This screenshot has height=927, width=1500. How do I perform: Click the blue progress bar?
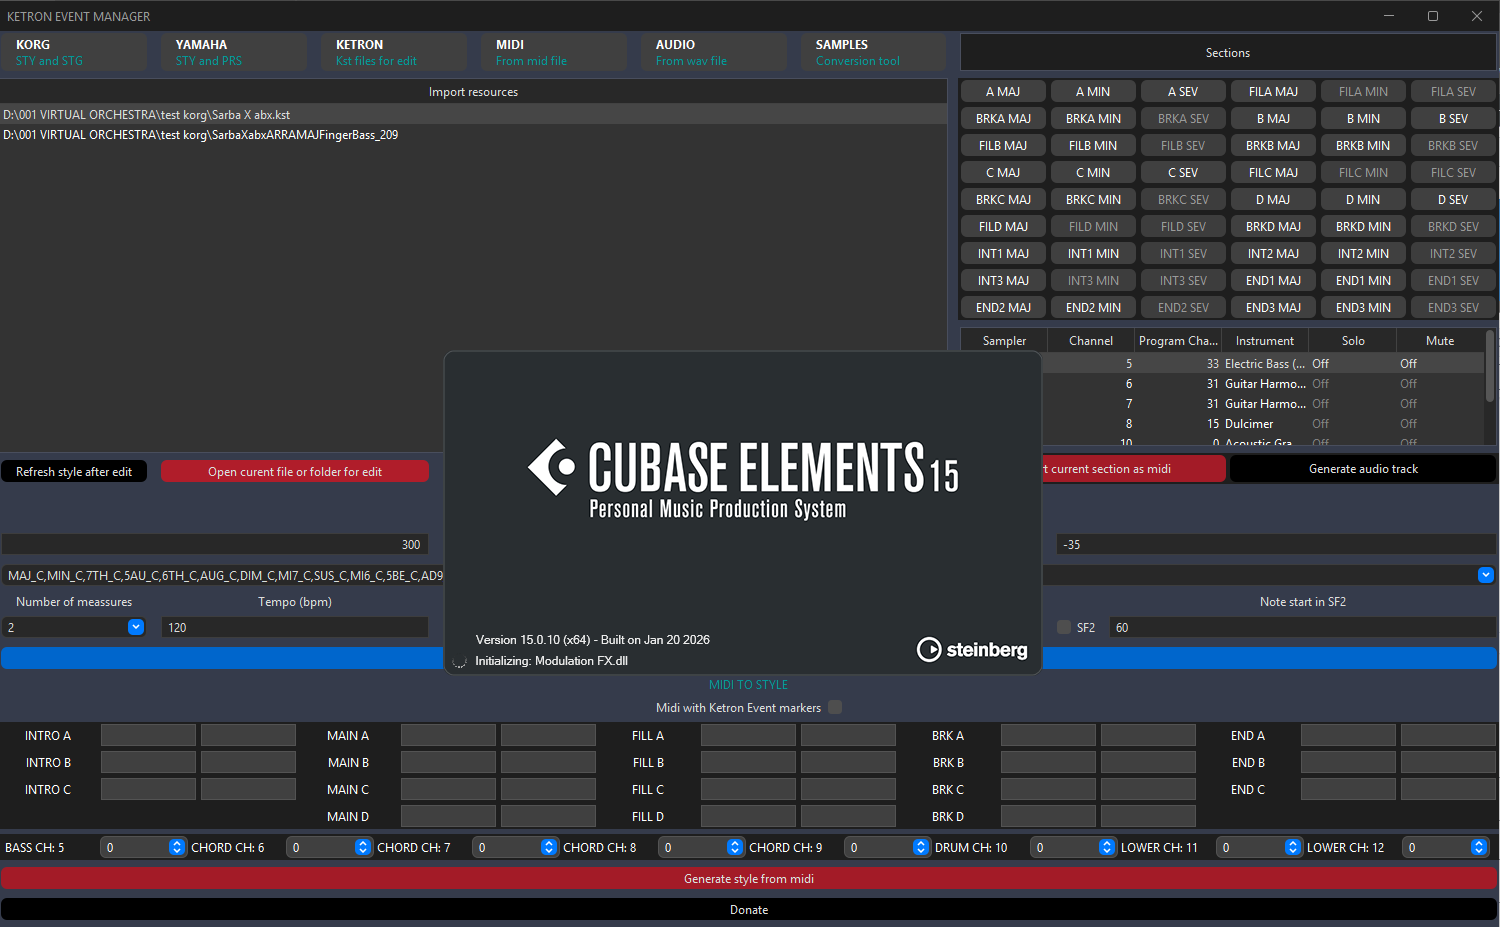[220, 658]
